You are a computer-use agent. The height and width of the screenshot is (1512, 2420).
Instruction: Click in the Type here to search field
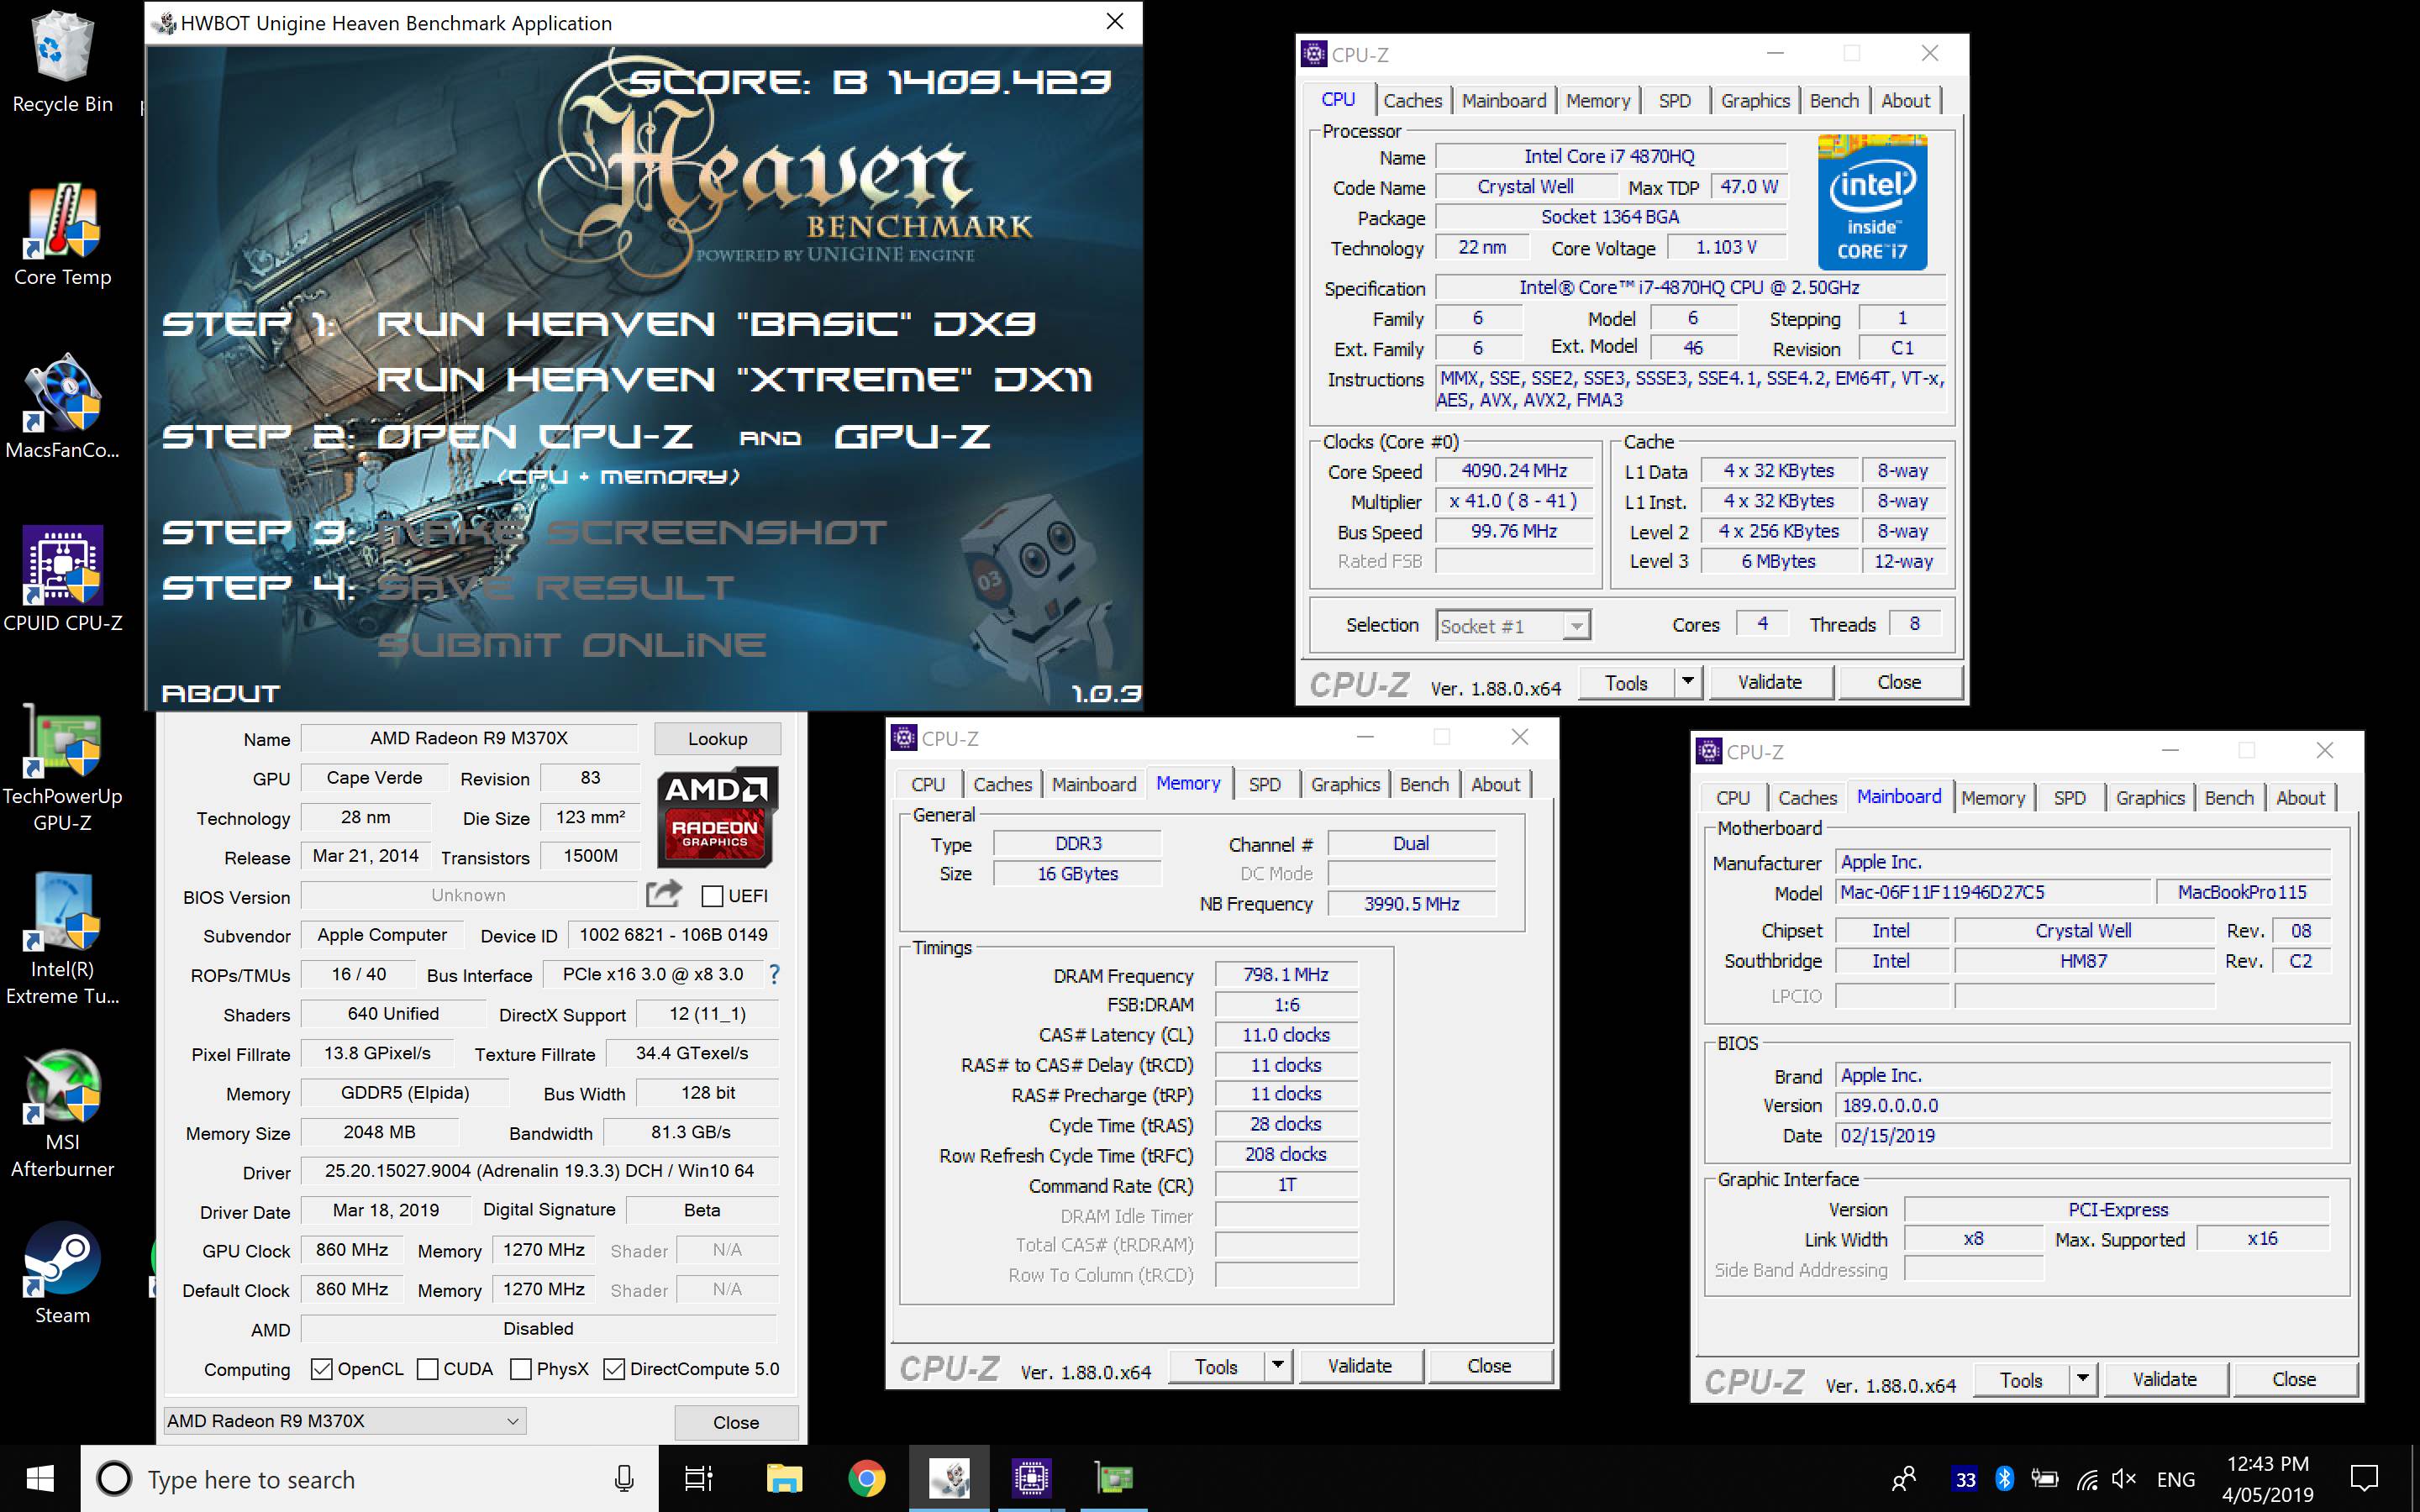click(x=370, y=1478)
